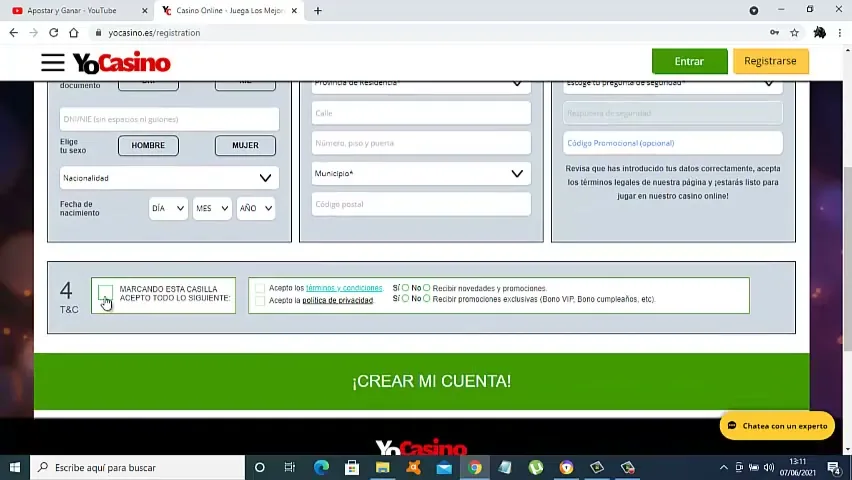Screen dimensions: 852x480
Task: Open Task View on the taskbar
Action: pos(290,467)
